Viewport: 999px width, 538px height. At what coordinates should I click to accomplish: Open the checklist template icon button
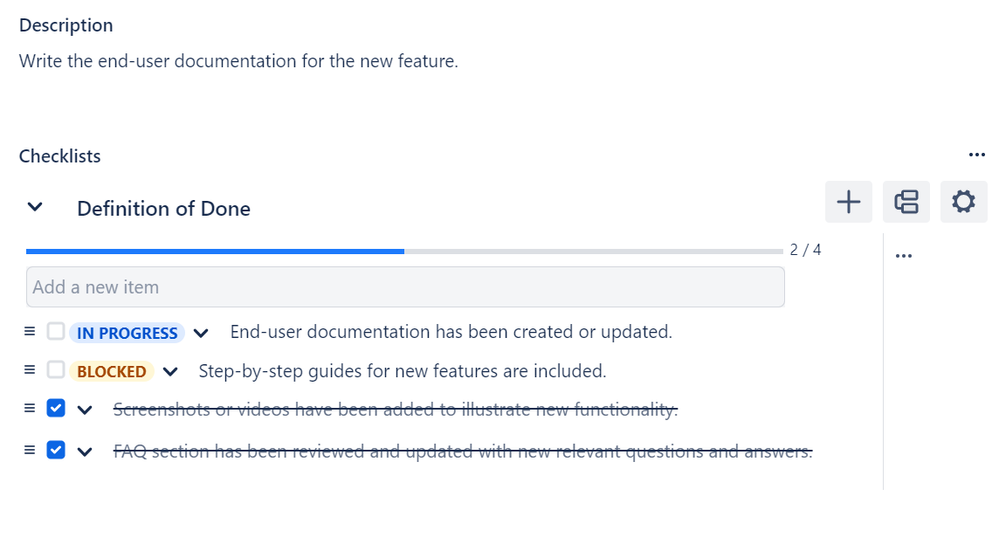[906, 203]
